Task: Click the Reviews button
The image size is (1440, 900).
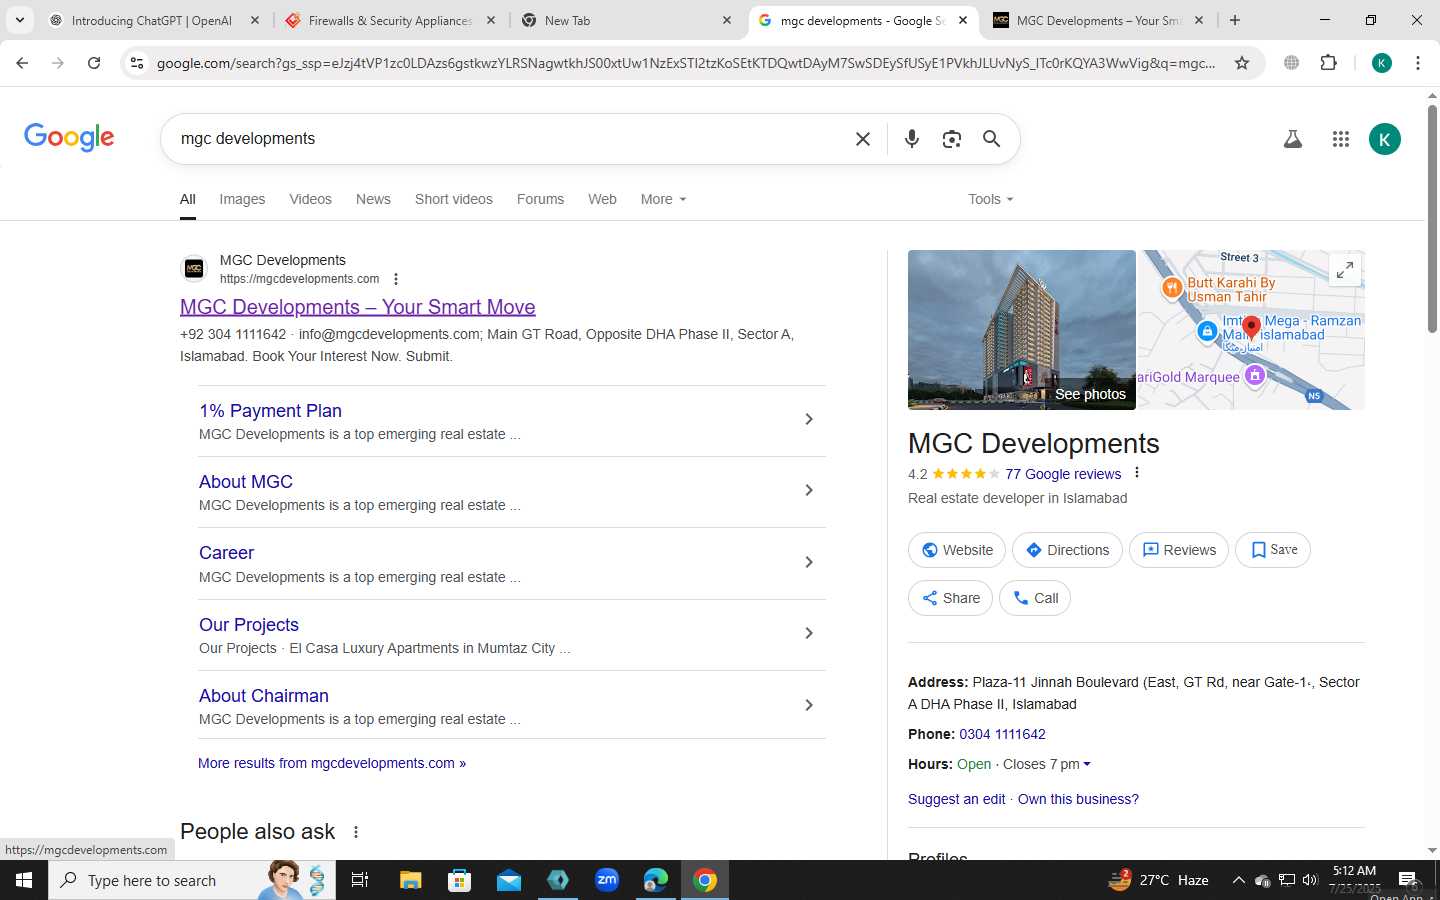Action: pos(1179,550)
